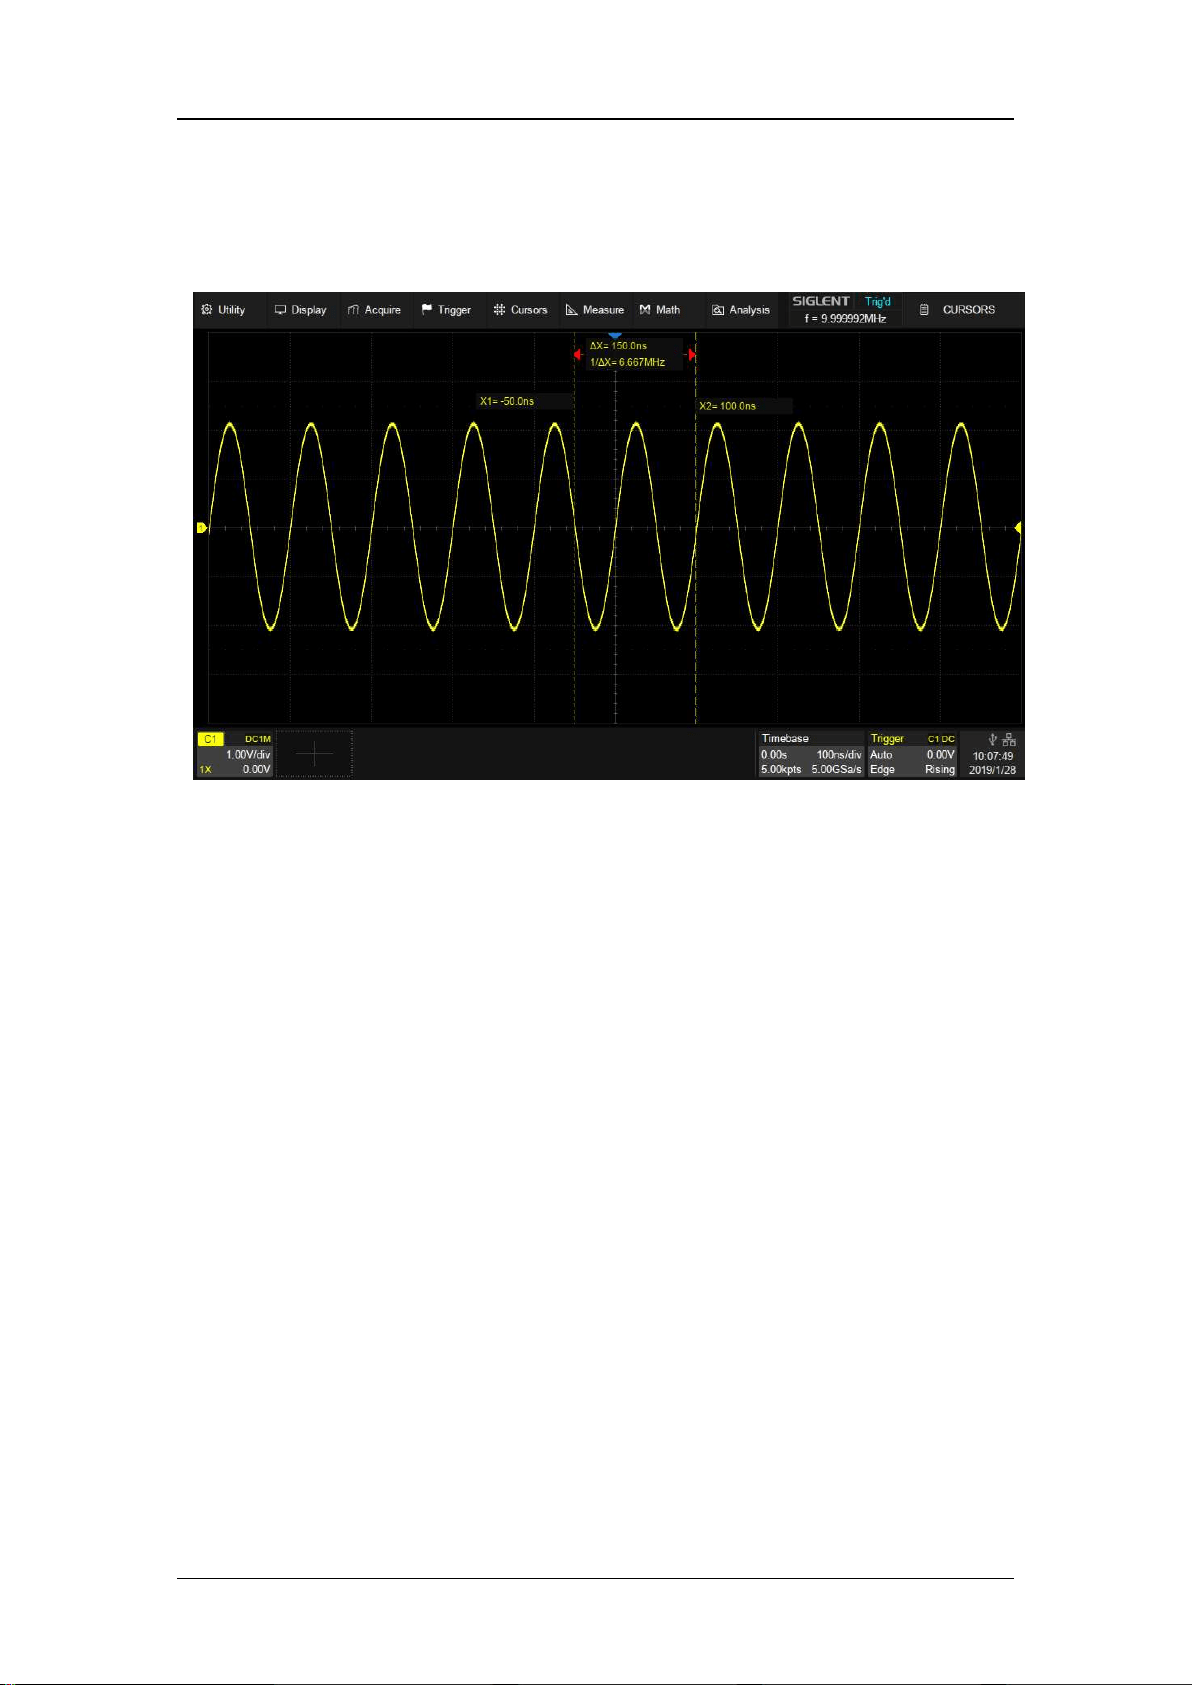Click the USB connection status icon
The width and height of the screenshot is (1192, 1685).
(993, 740)
